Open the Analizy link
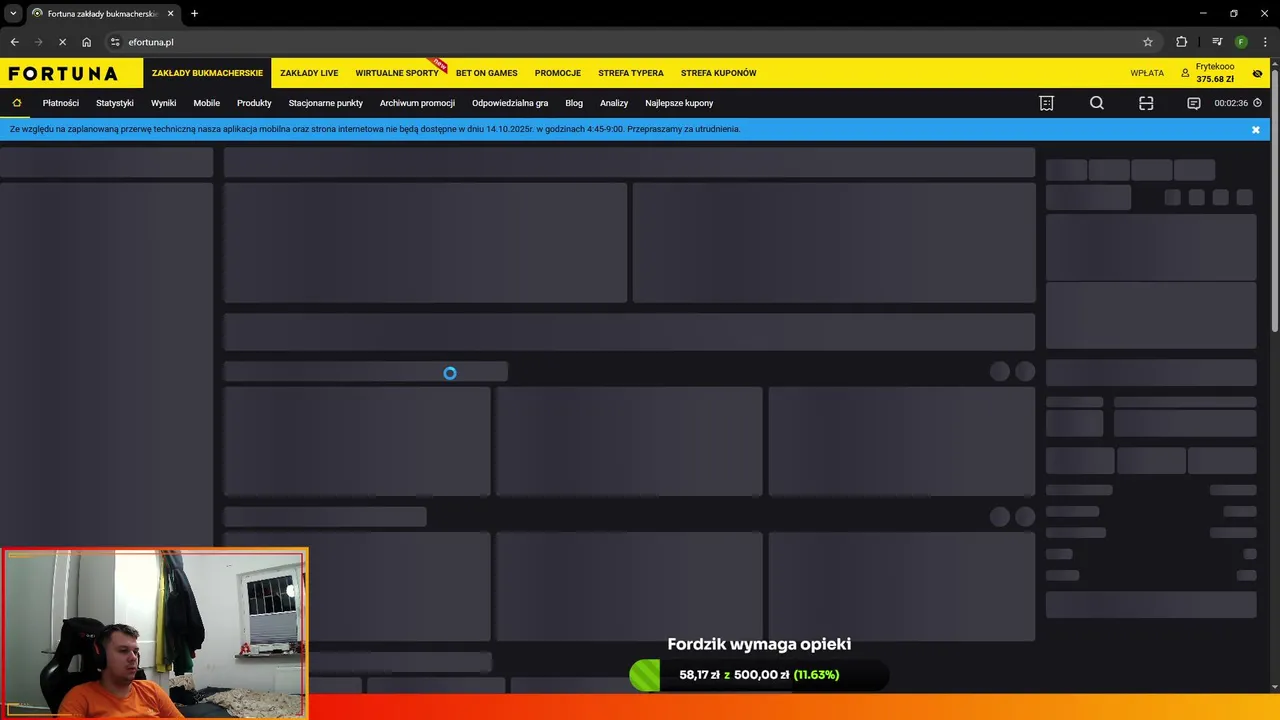Screen dimensions: 1280x720 click(614, 103)
